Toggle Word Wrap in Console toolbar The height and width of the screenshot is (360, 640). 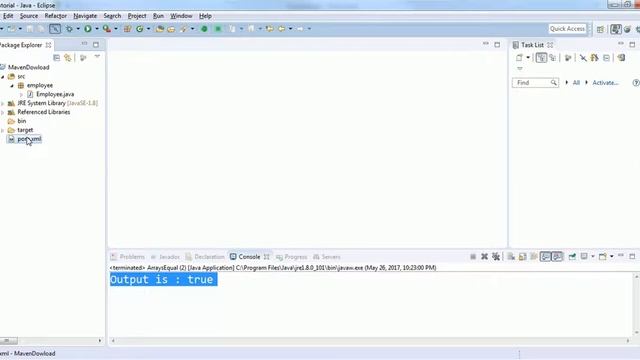(x=534, y=256)
